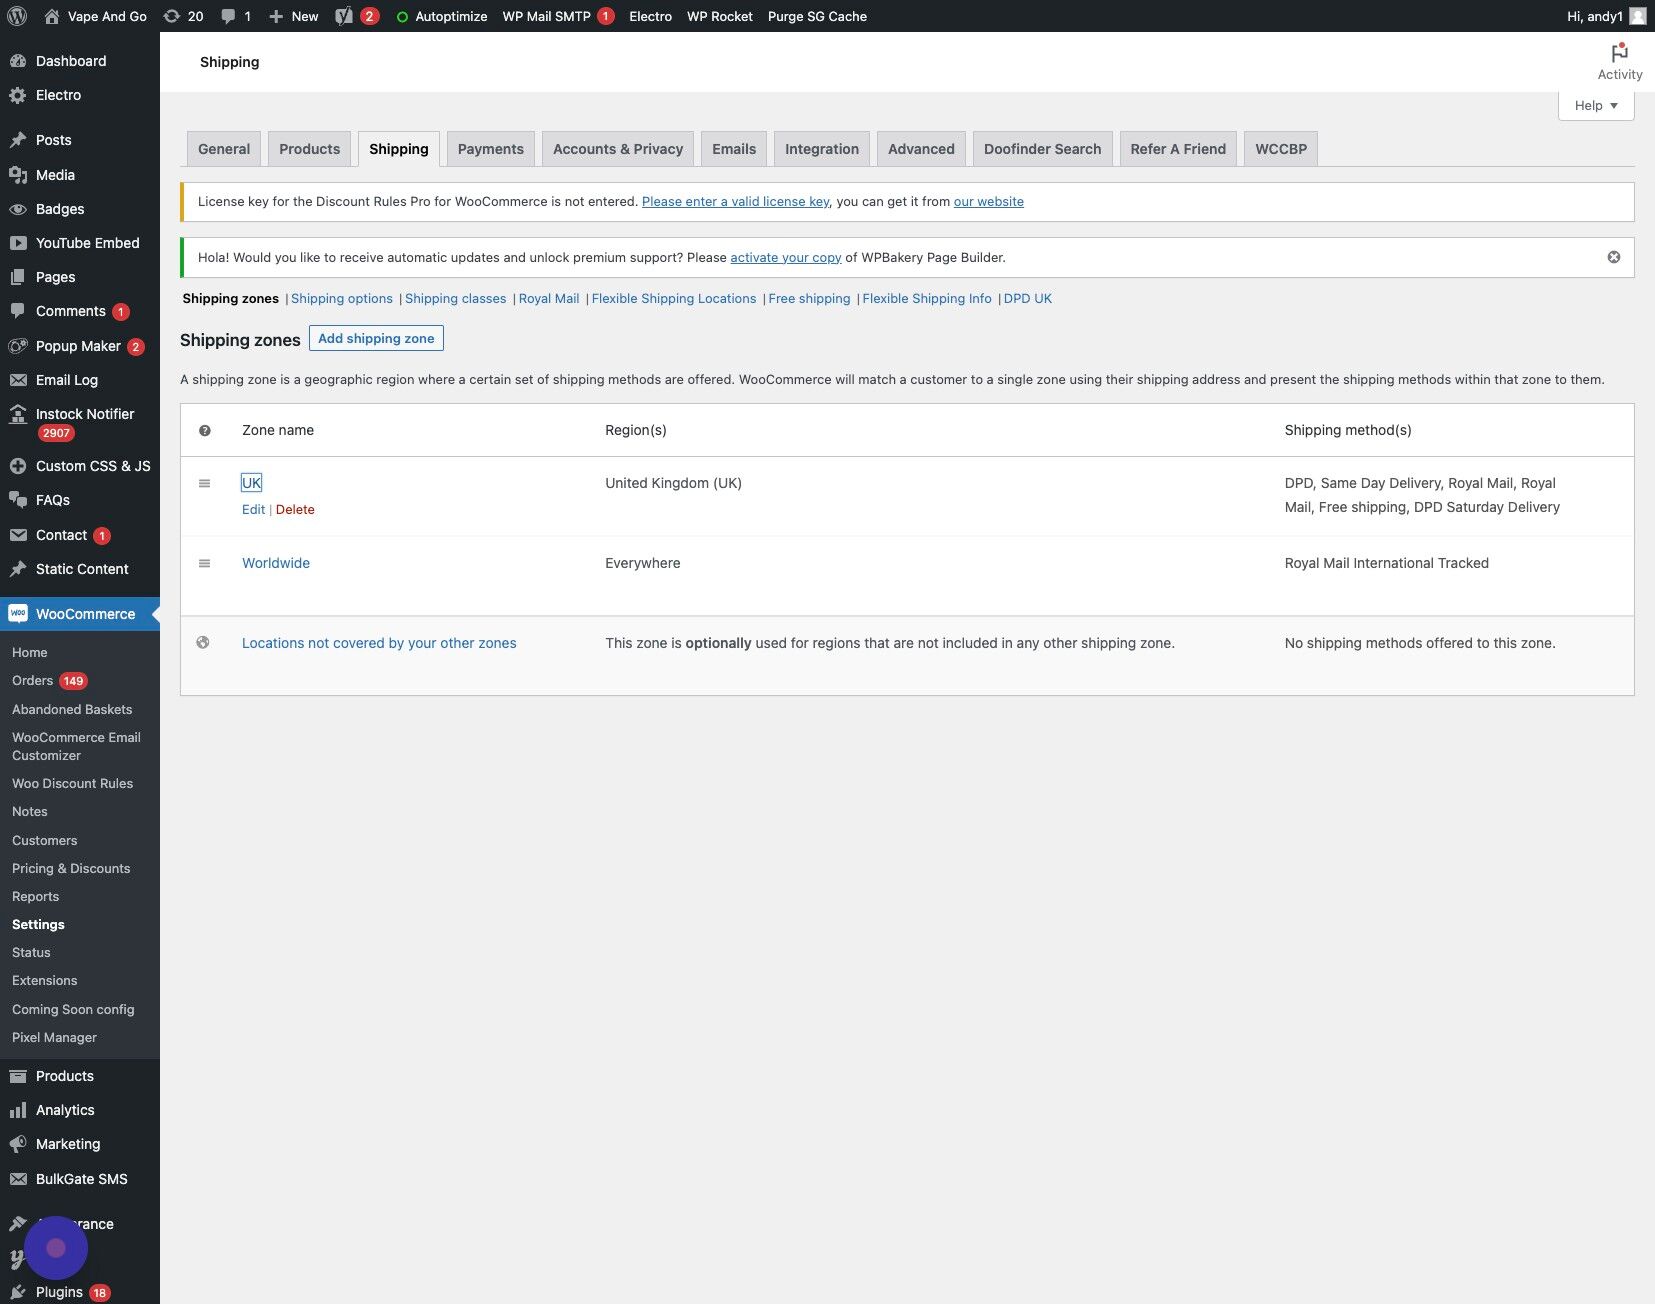Image resolution: width=1655 pixels, height=1304 pixels.
Task: Click the Please enter a valid license key link
Action: tap(736, 201)
